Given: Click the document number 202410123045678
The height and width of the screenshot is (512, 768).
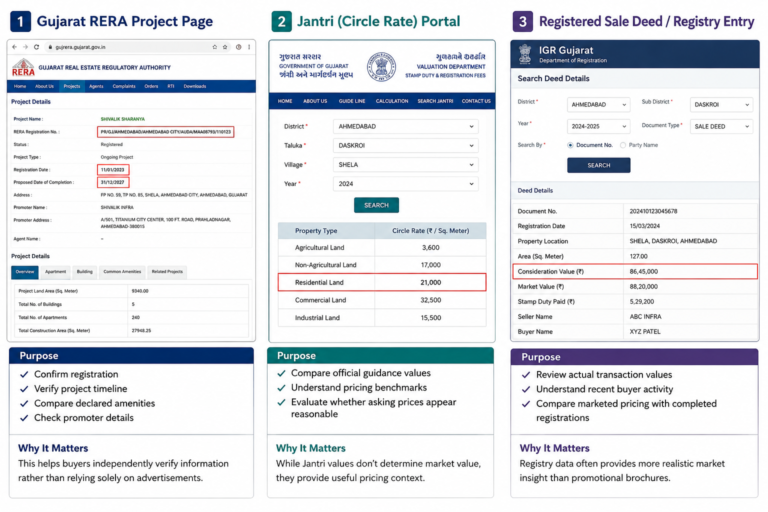Looking at the screenshot, I should (x=653, y=211).
